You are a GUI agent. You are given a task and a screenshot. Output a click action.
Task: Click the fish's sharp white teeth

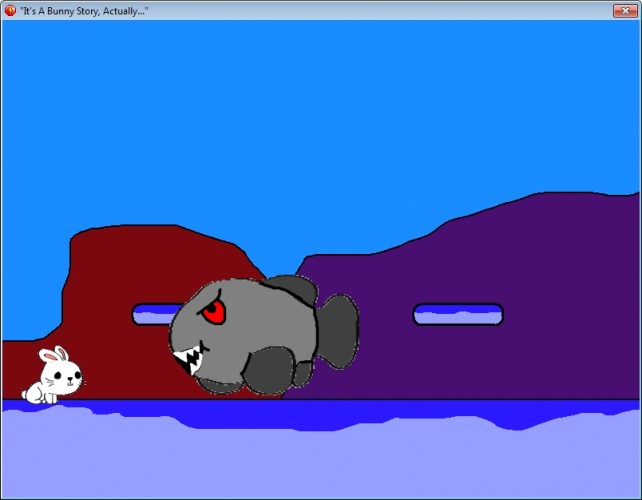pyautogui.click(x=189, y=359)
